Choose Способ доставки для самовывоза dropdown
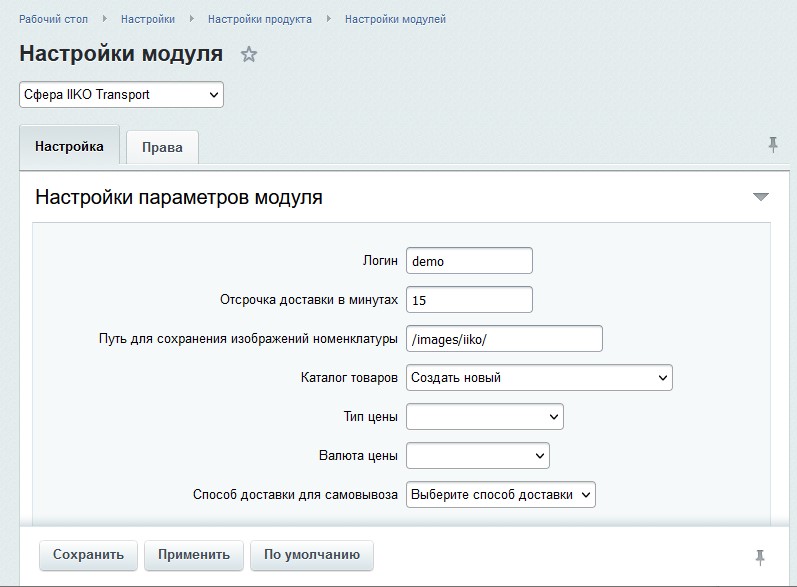Viewport: 797px width, 587px height. pos(500,494)
